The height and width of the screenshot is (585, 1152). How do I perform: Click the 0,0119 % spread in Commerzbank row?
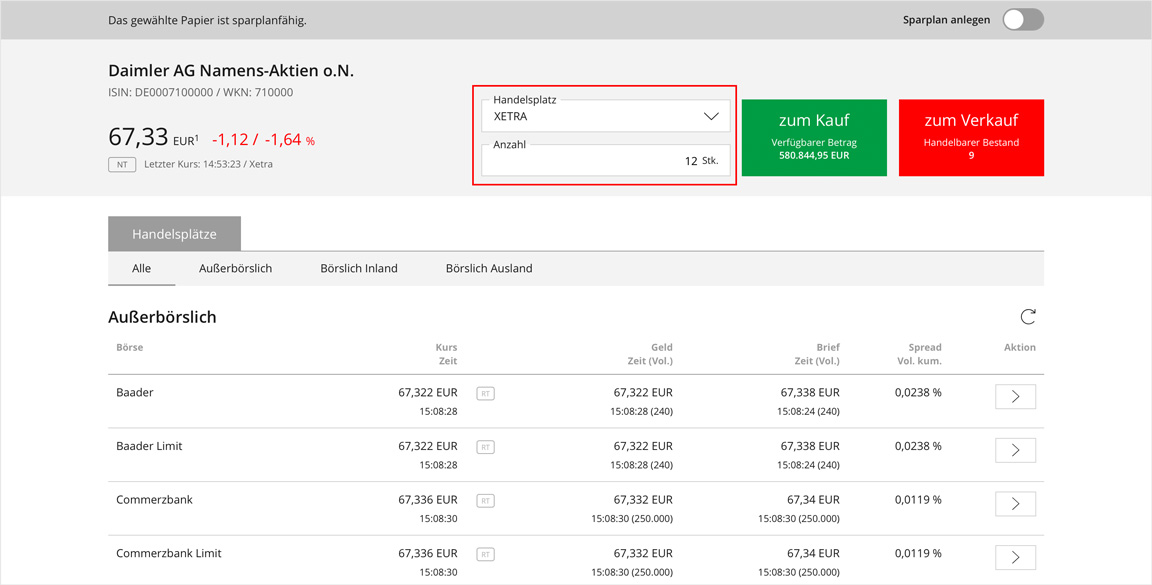click(x=918, y=500)
